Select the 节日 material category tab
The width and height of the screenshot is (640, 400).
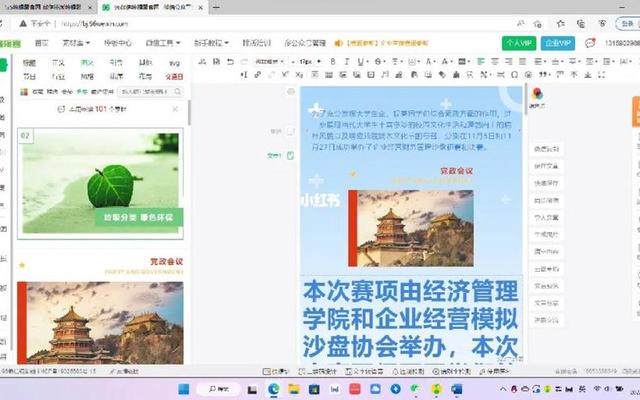[29, 76]
